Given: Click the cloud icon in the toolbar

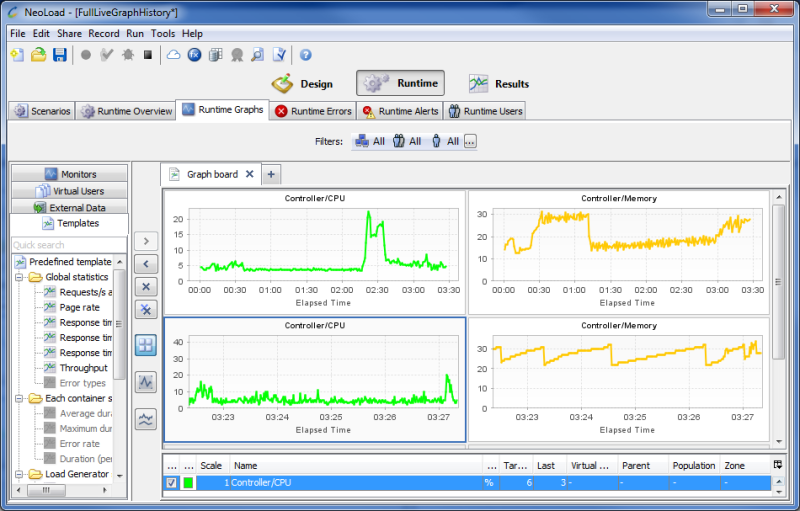Looking at the screenshot, I should pos(173,55).
